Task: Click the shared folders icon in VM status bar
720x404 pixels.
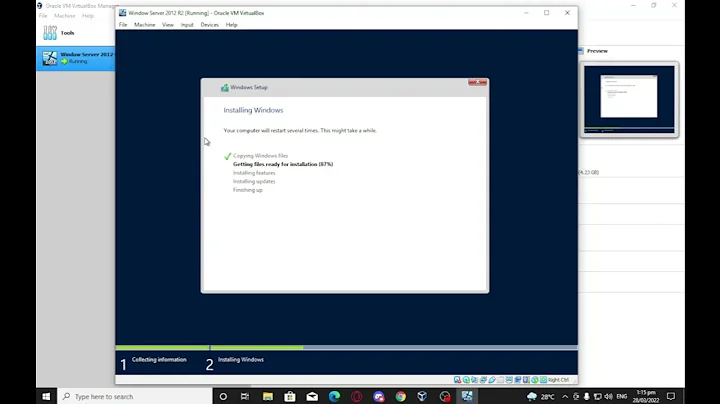Action: (x=501, y=380)
